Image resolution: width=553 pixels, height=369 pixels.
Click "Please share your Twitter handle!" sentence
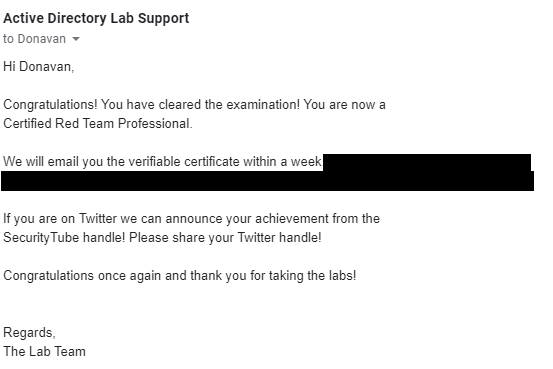(x=225, y=237)
